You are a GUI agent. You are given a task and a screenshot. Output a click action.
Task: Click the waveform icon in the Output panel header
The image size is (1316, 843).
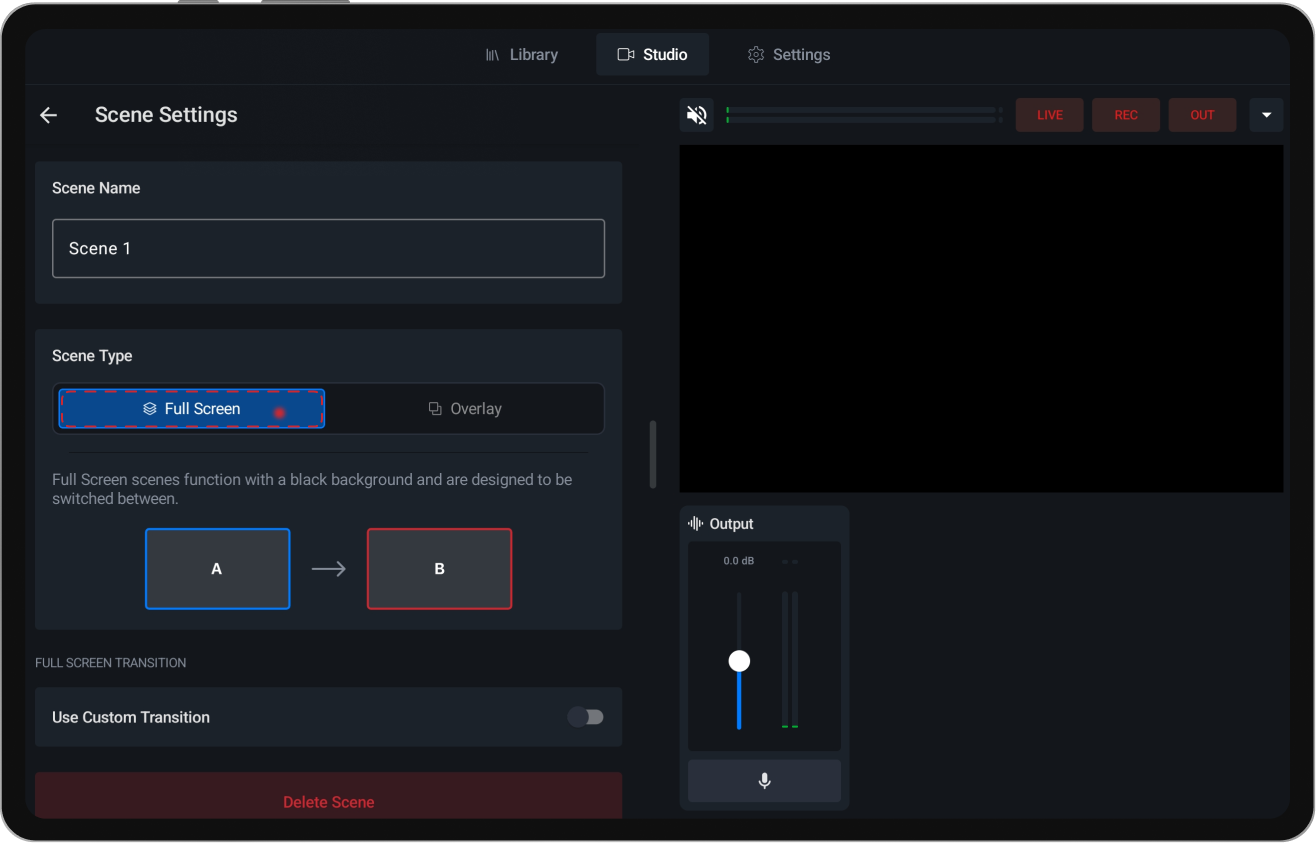(x=694, y=523)
